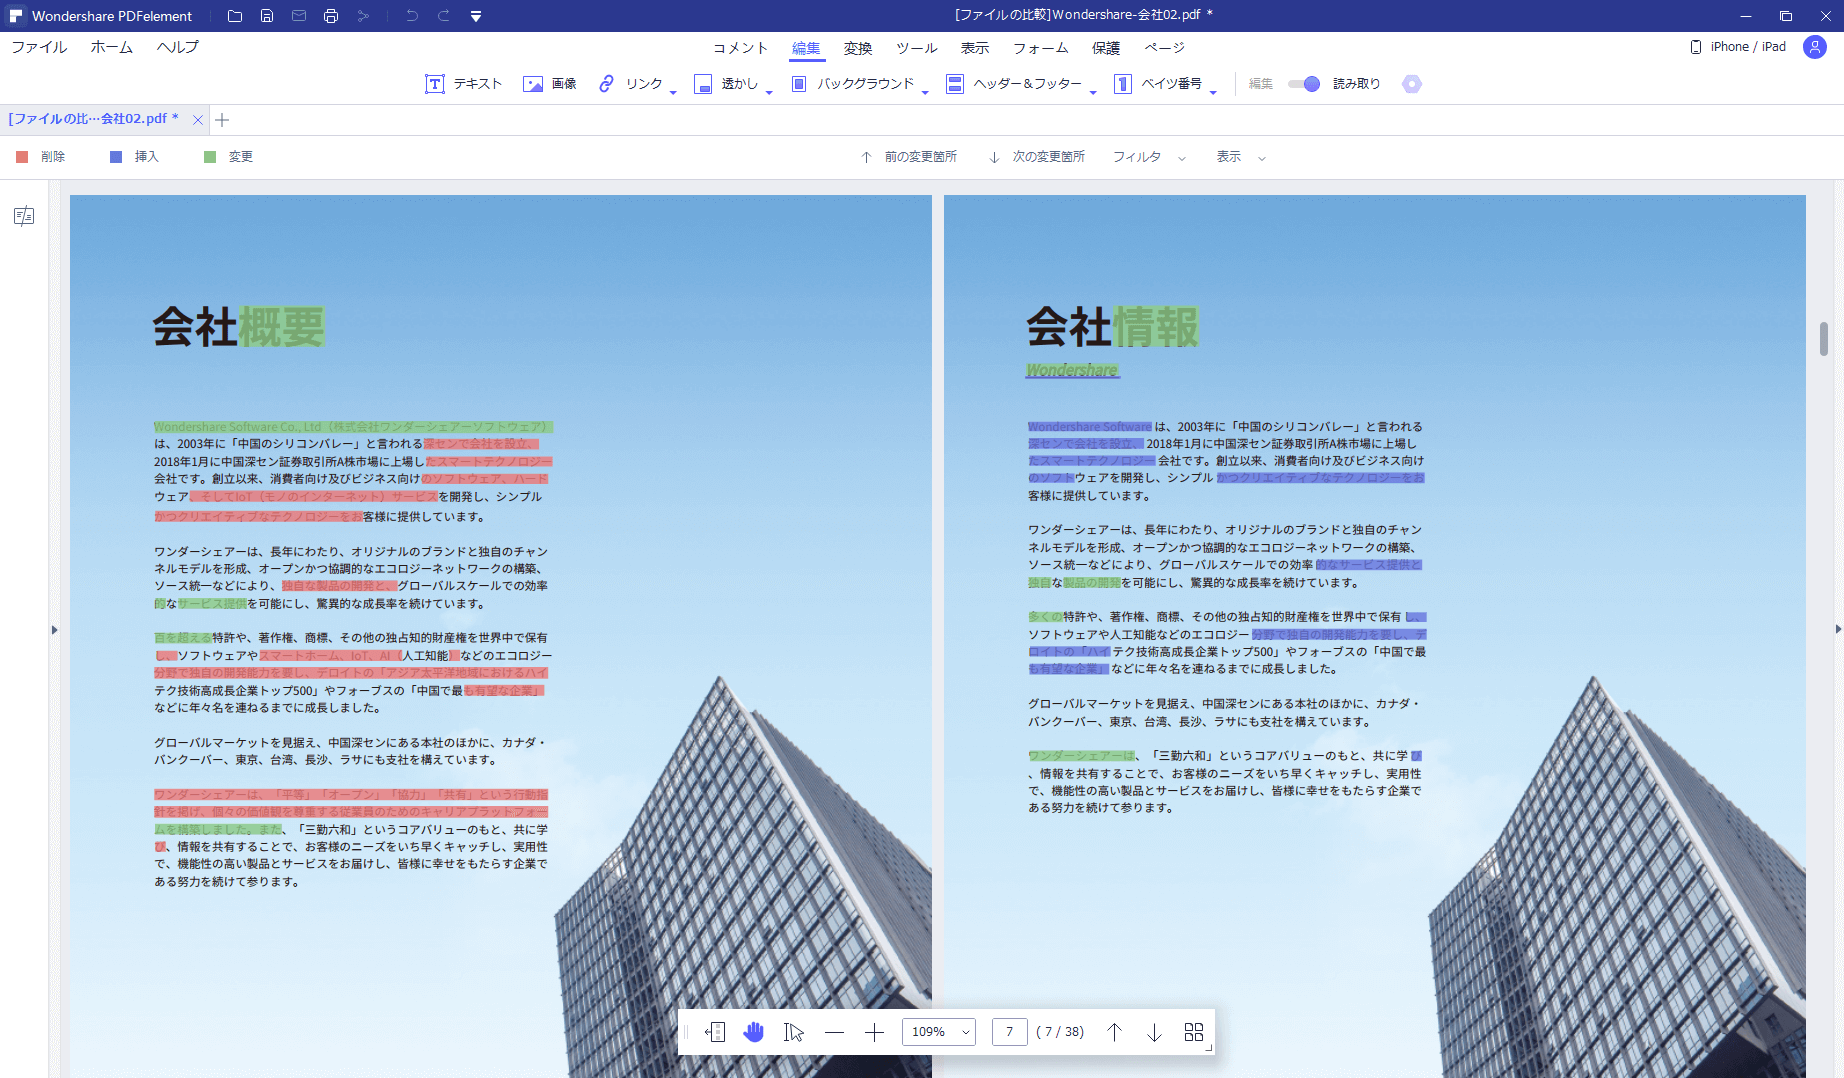
Task: Click the share icon in title bar
Action: click(363, 16)
